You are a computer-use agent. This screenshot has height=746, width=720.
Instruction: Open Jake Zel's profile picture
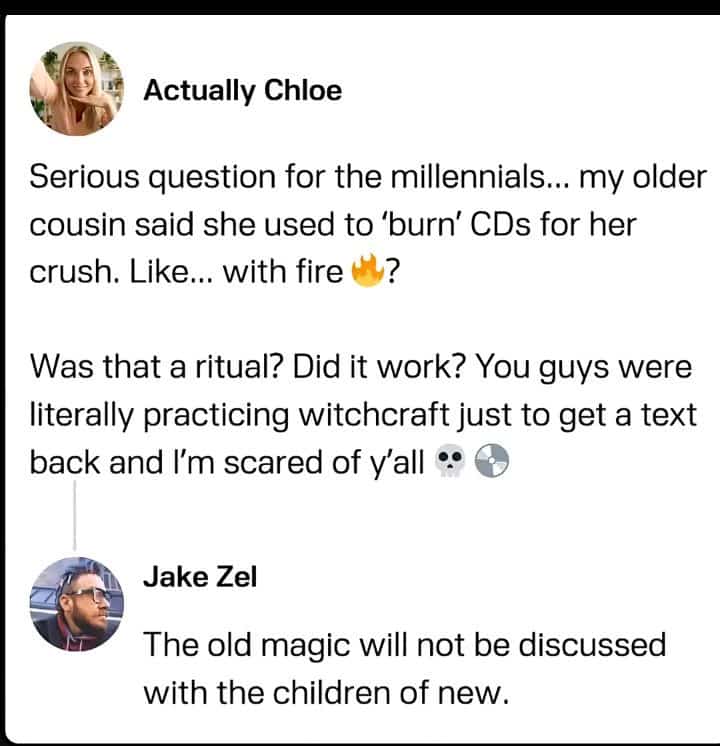point(77,604)
